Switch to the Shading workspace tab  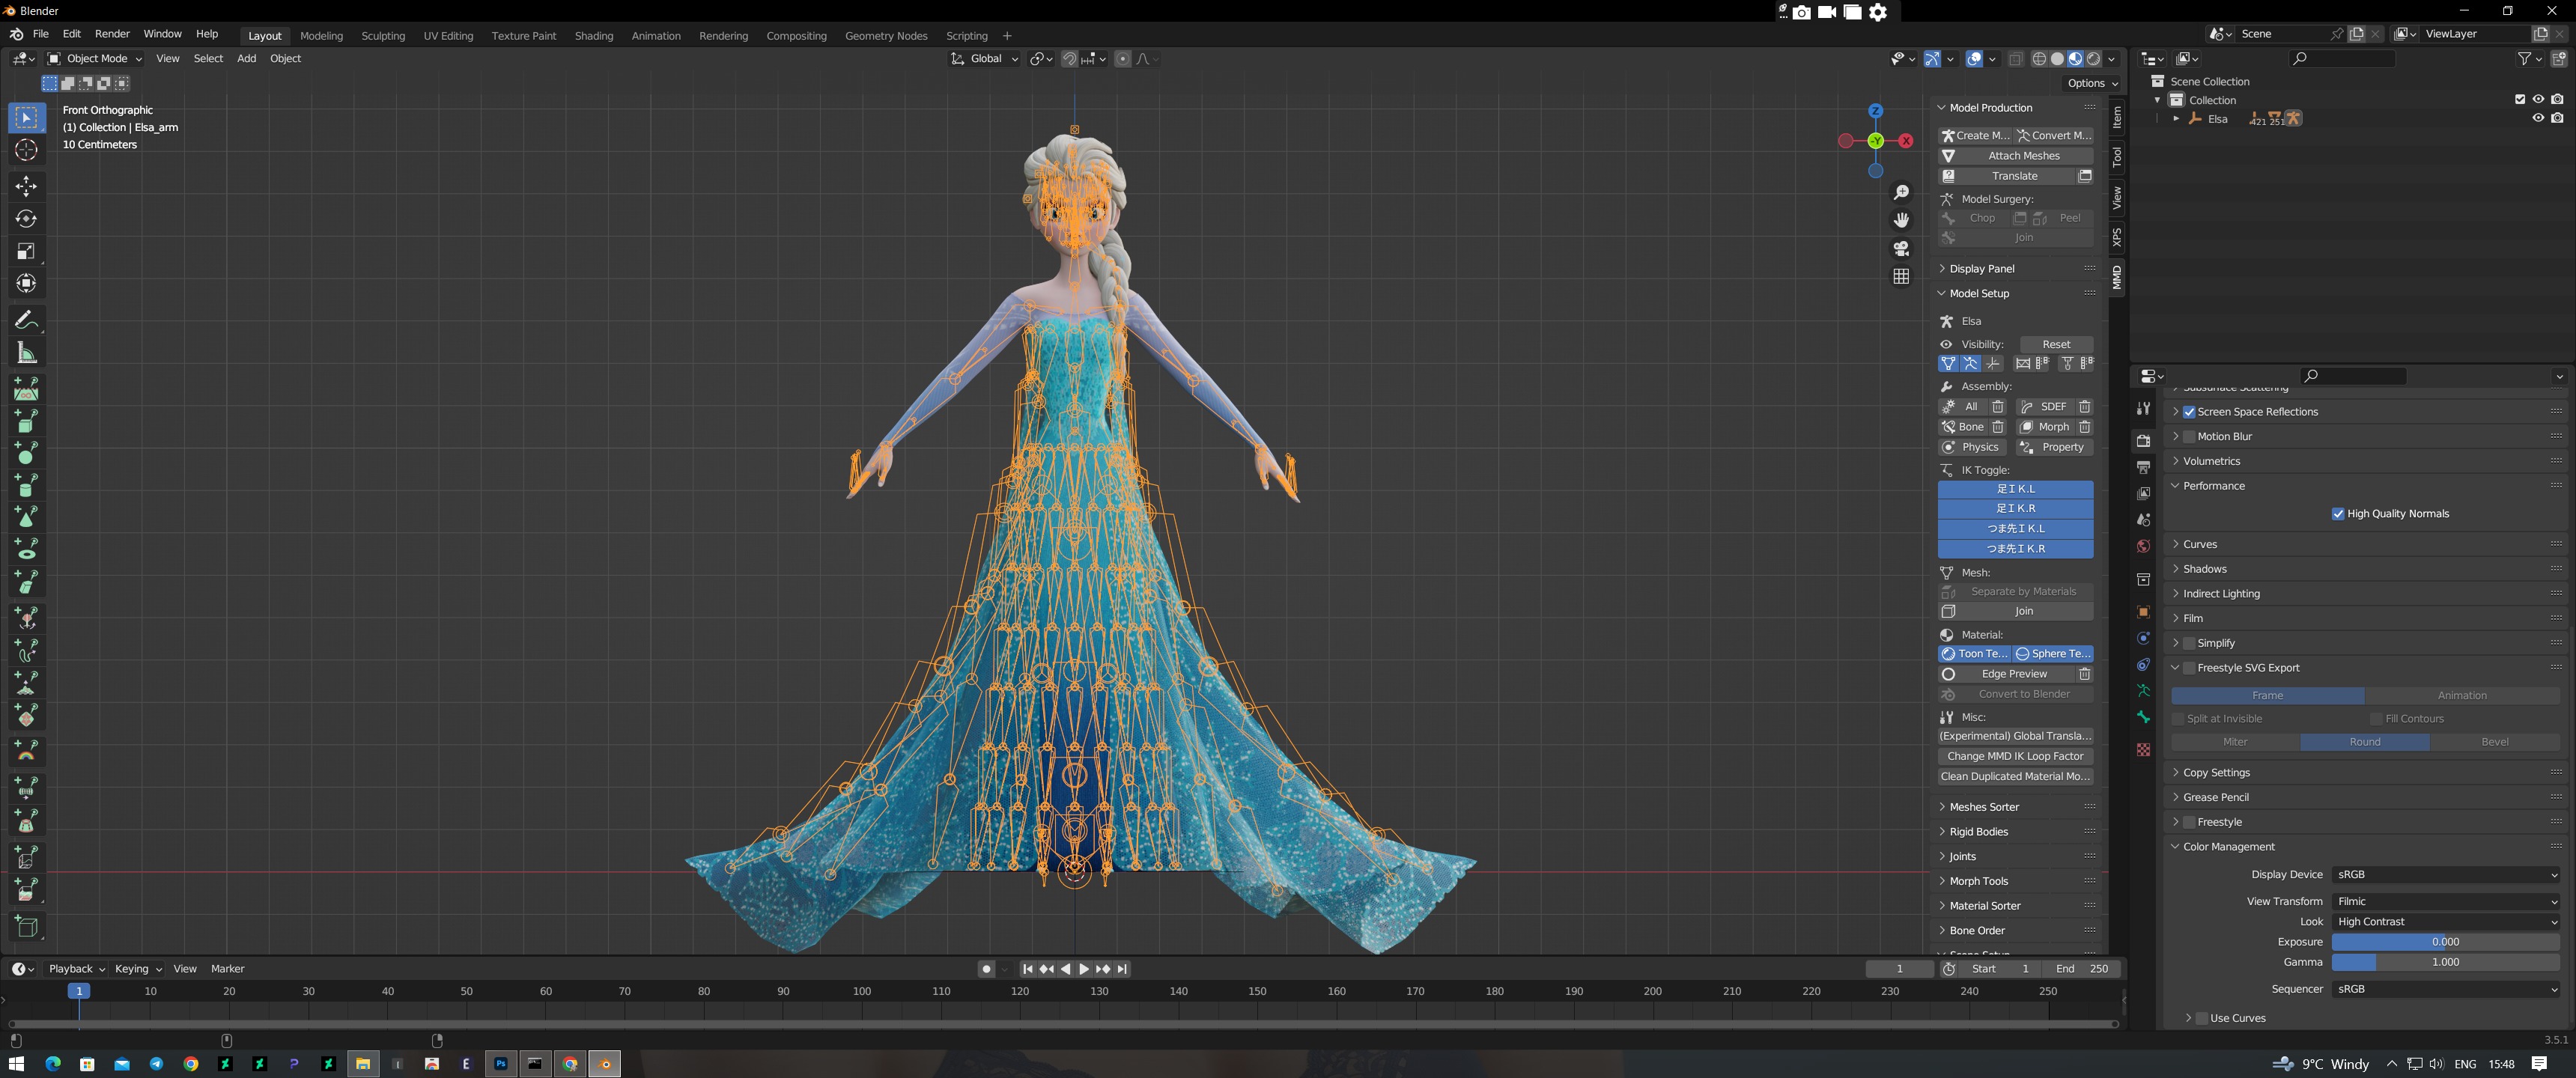tap(593, 36)
